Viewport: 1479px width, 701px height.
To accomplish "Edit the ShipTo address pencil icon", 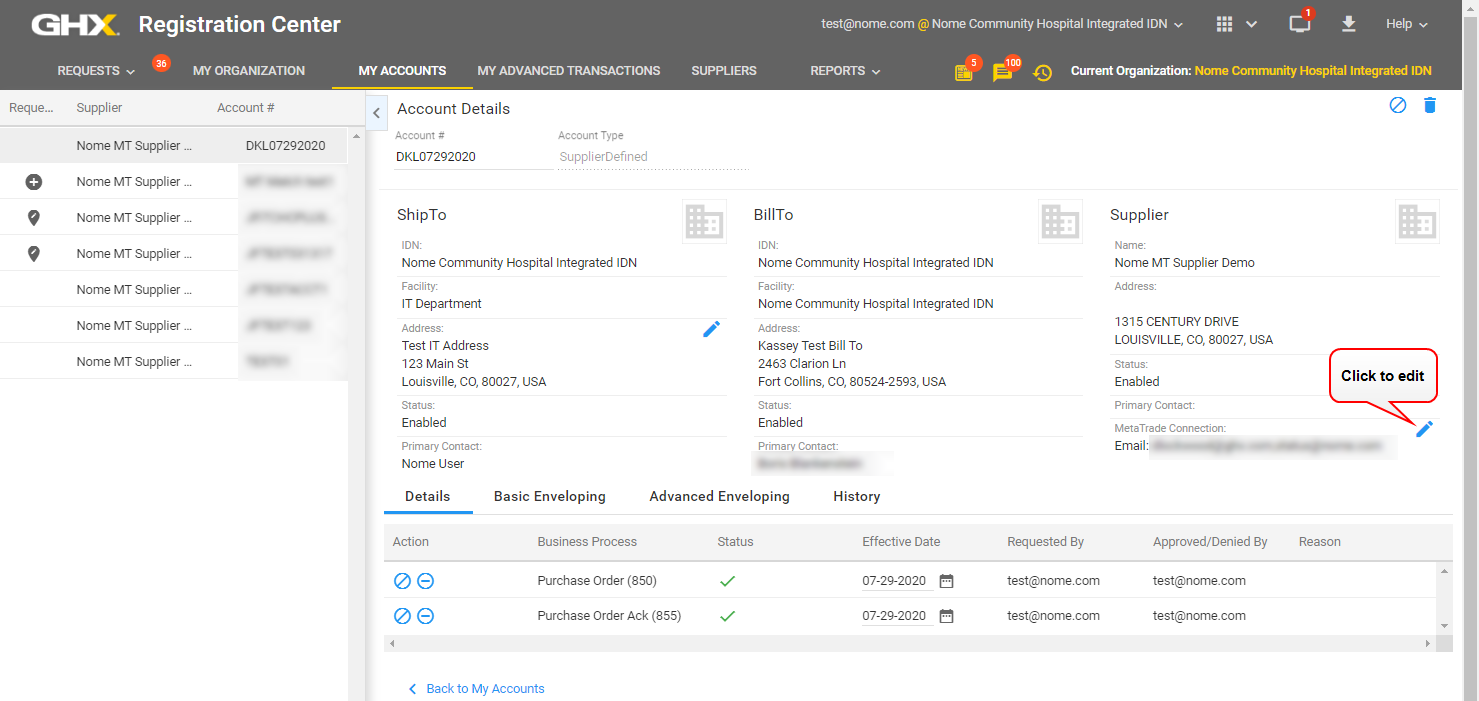I will [x=711, y=329].
